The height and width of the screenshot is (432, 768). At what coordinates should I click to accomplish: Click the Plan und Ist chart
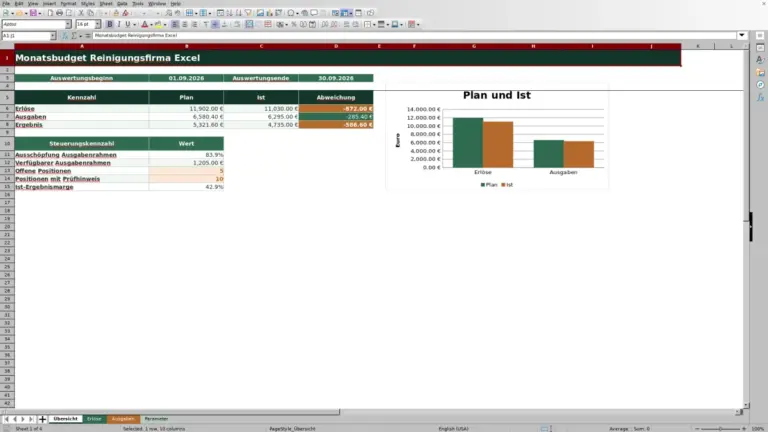tap(497, 138)
